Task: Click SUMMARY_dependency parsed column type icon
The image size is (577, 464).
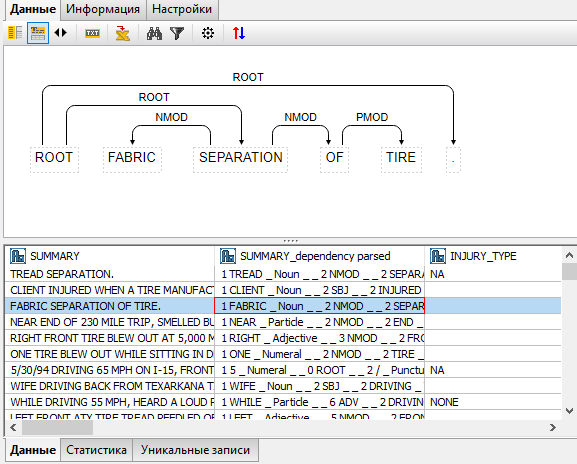Action: click(x=228, y=256)
